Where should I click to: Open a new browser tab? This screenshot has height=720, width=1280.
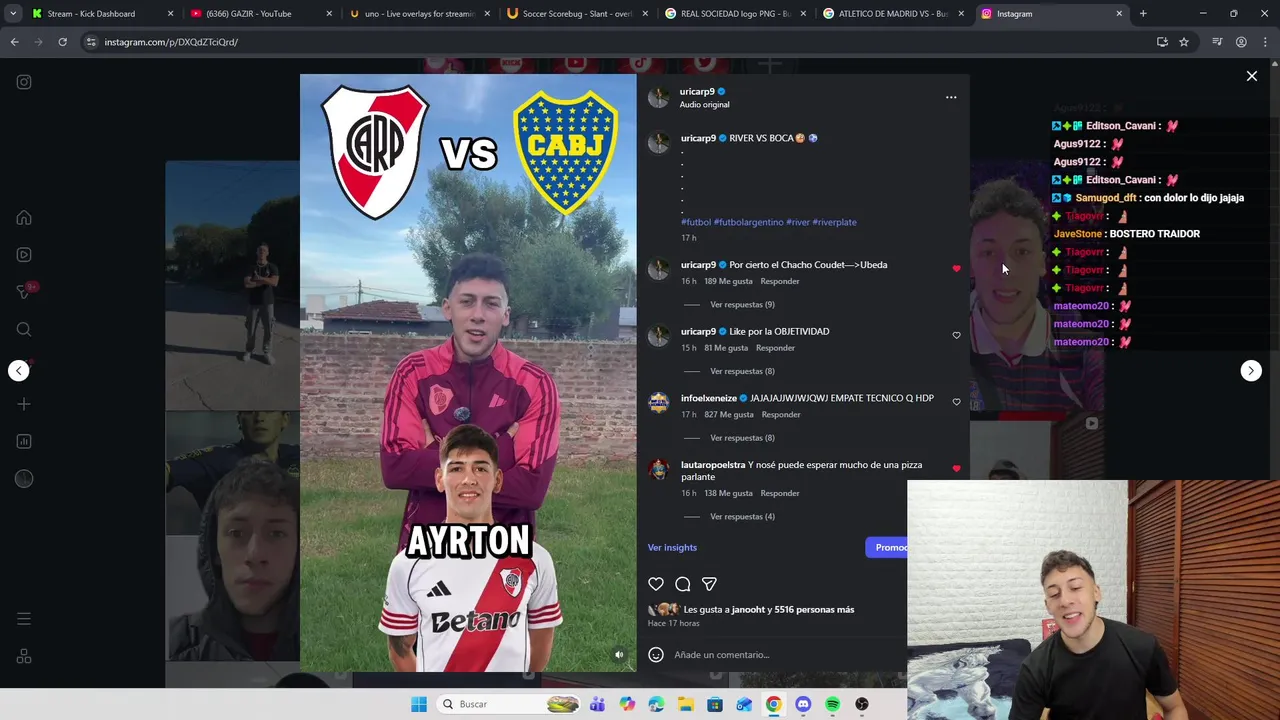click(1143, 14)
